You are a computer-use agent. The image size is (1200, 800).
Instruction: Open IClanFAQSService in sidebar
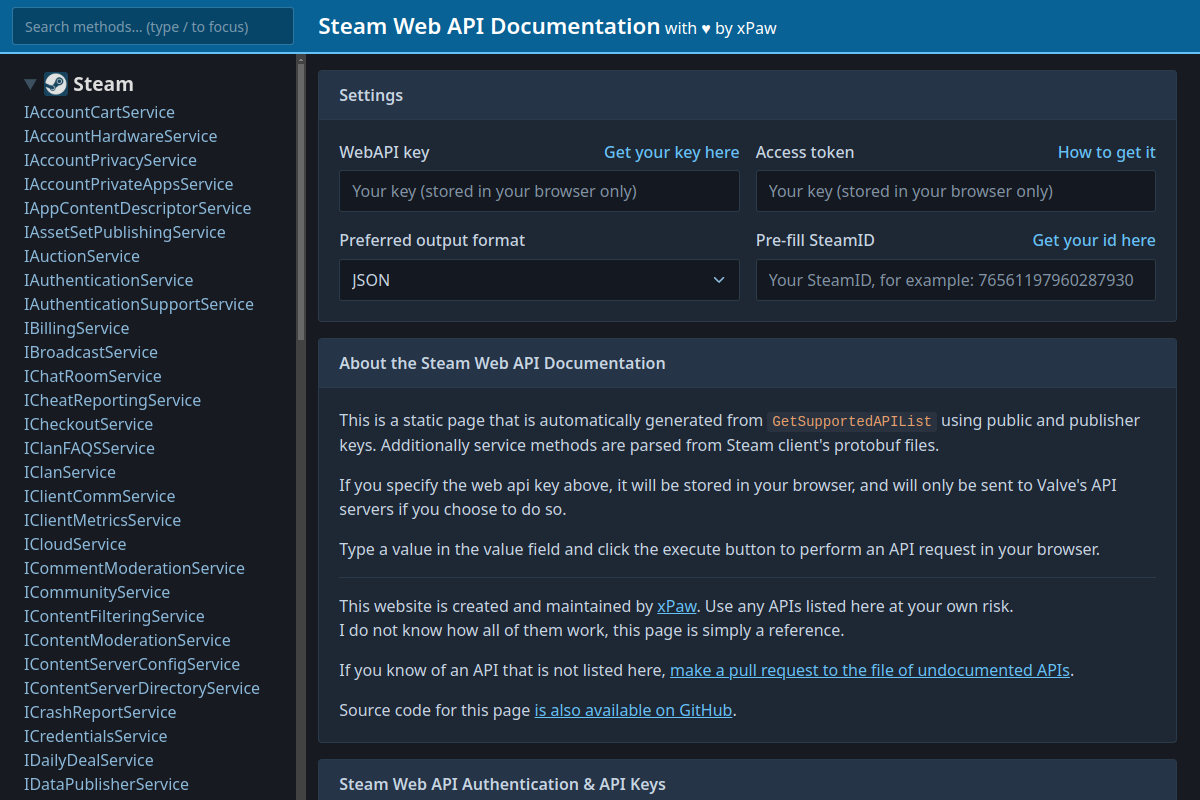click(x=89, y=448)
